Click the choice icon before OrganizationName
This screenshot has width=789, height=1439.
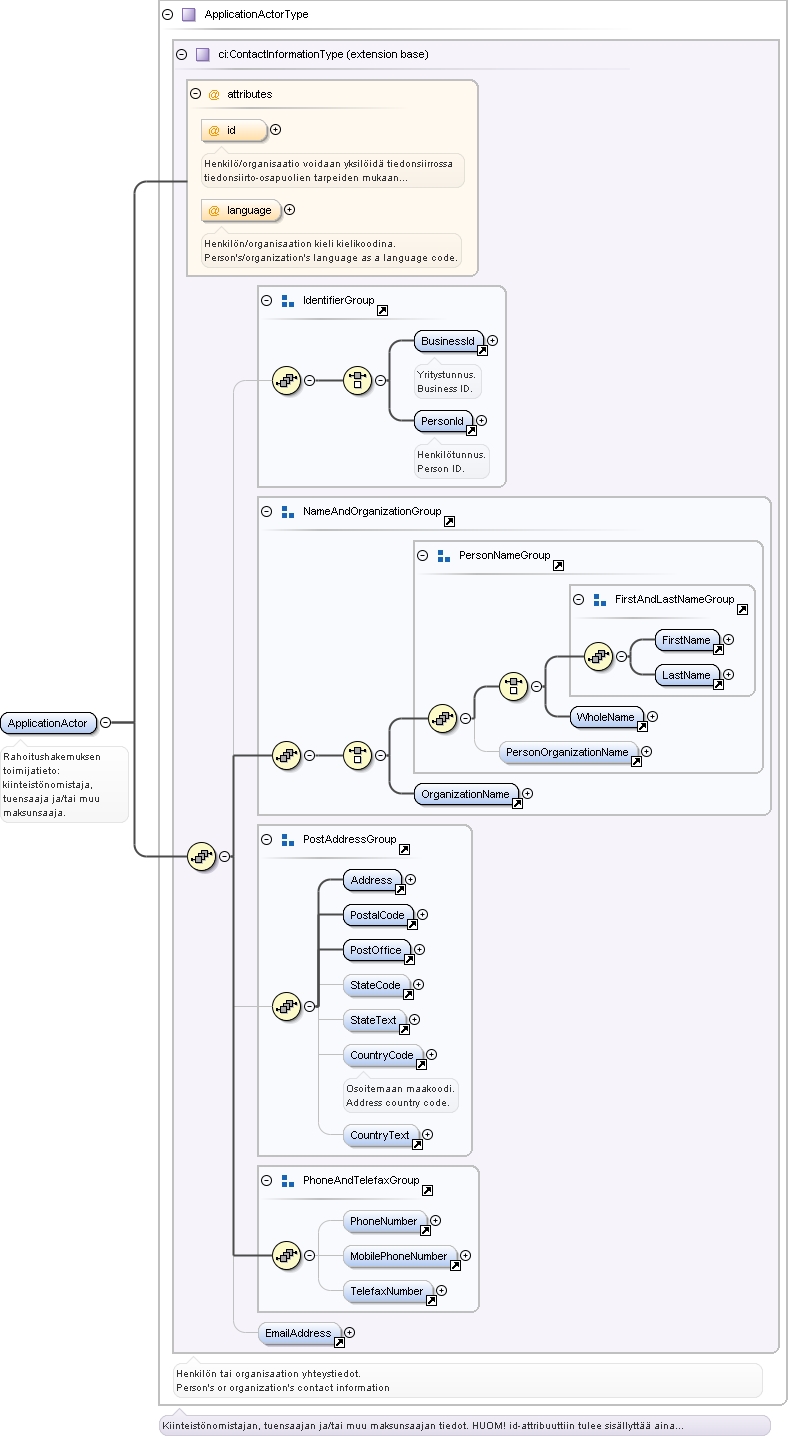(x=358, y=755)
